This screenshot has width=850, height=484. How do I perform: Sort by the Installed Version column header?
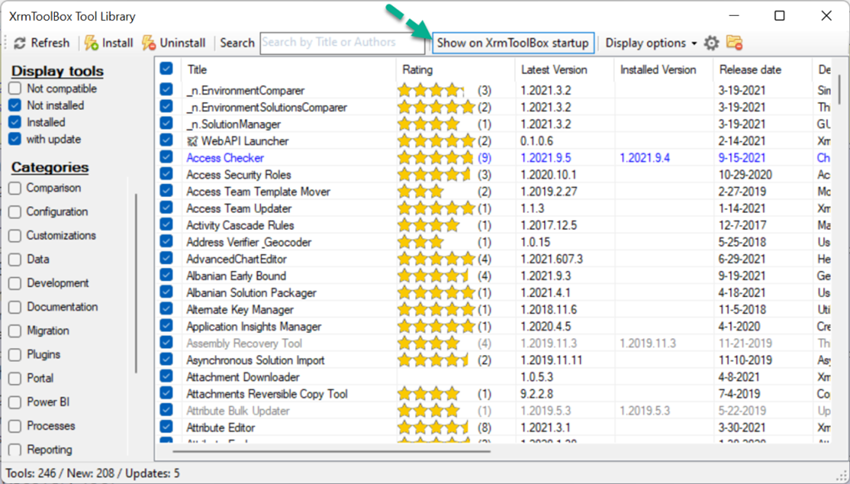[664, 69]
